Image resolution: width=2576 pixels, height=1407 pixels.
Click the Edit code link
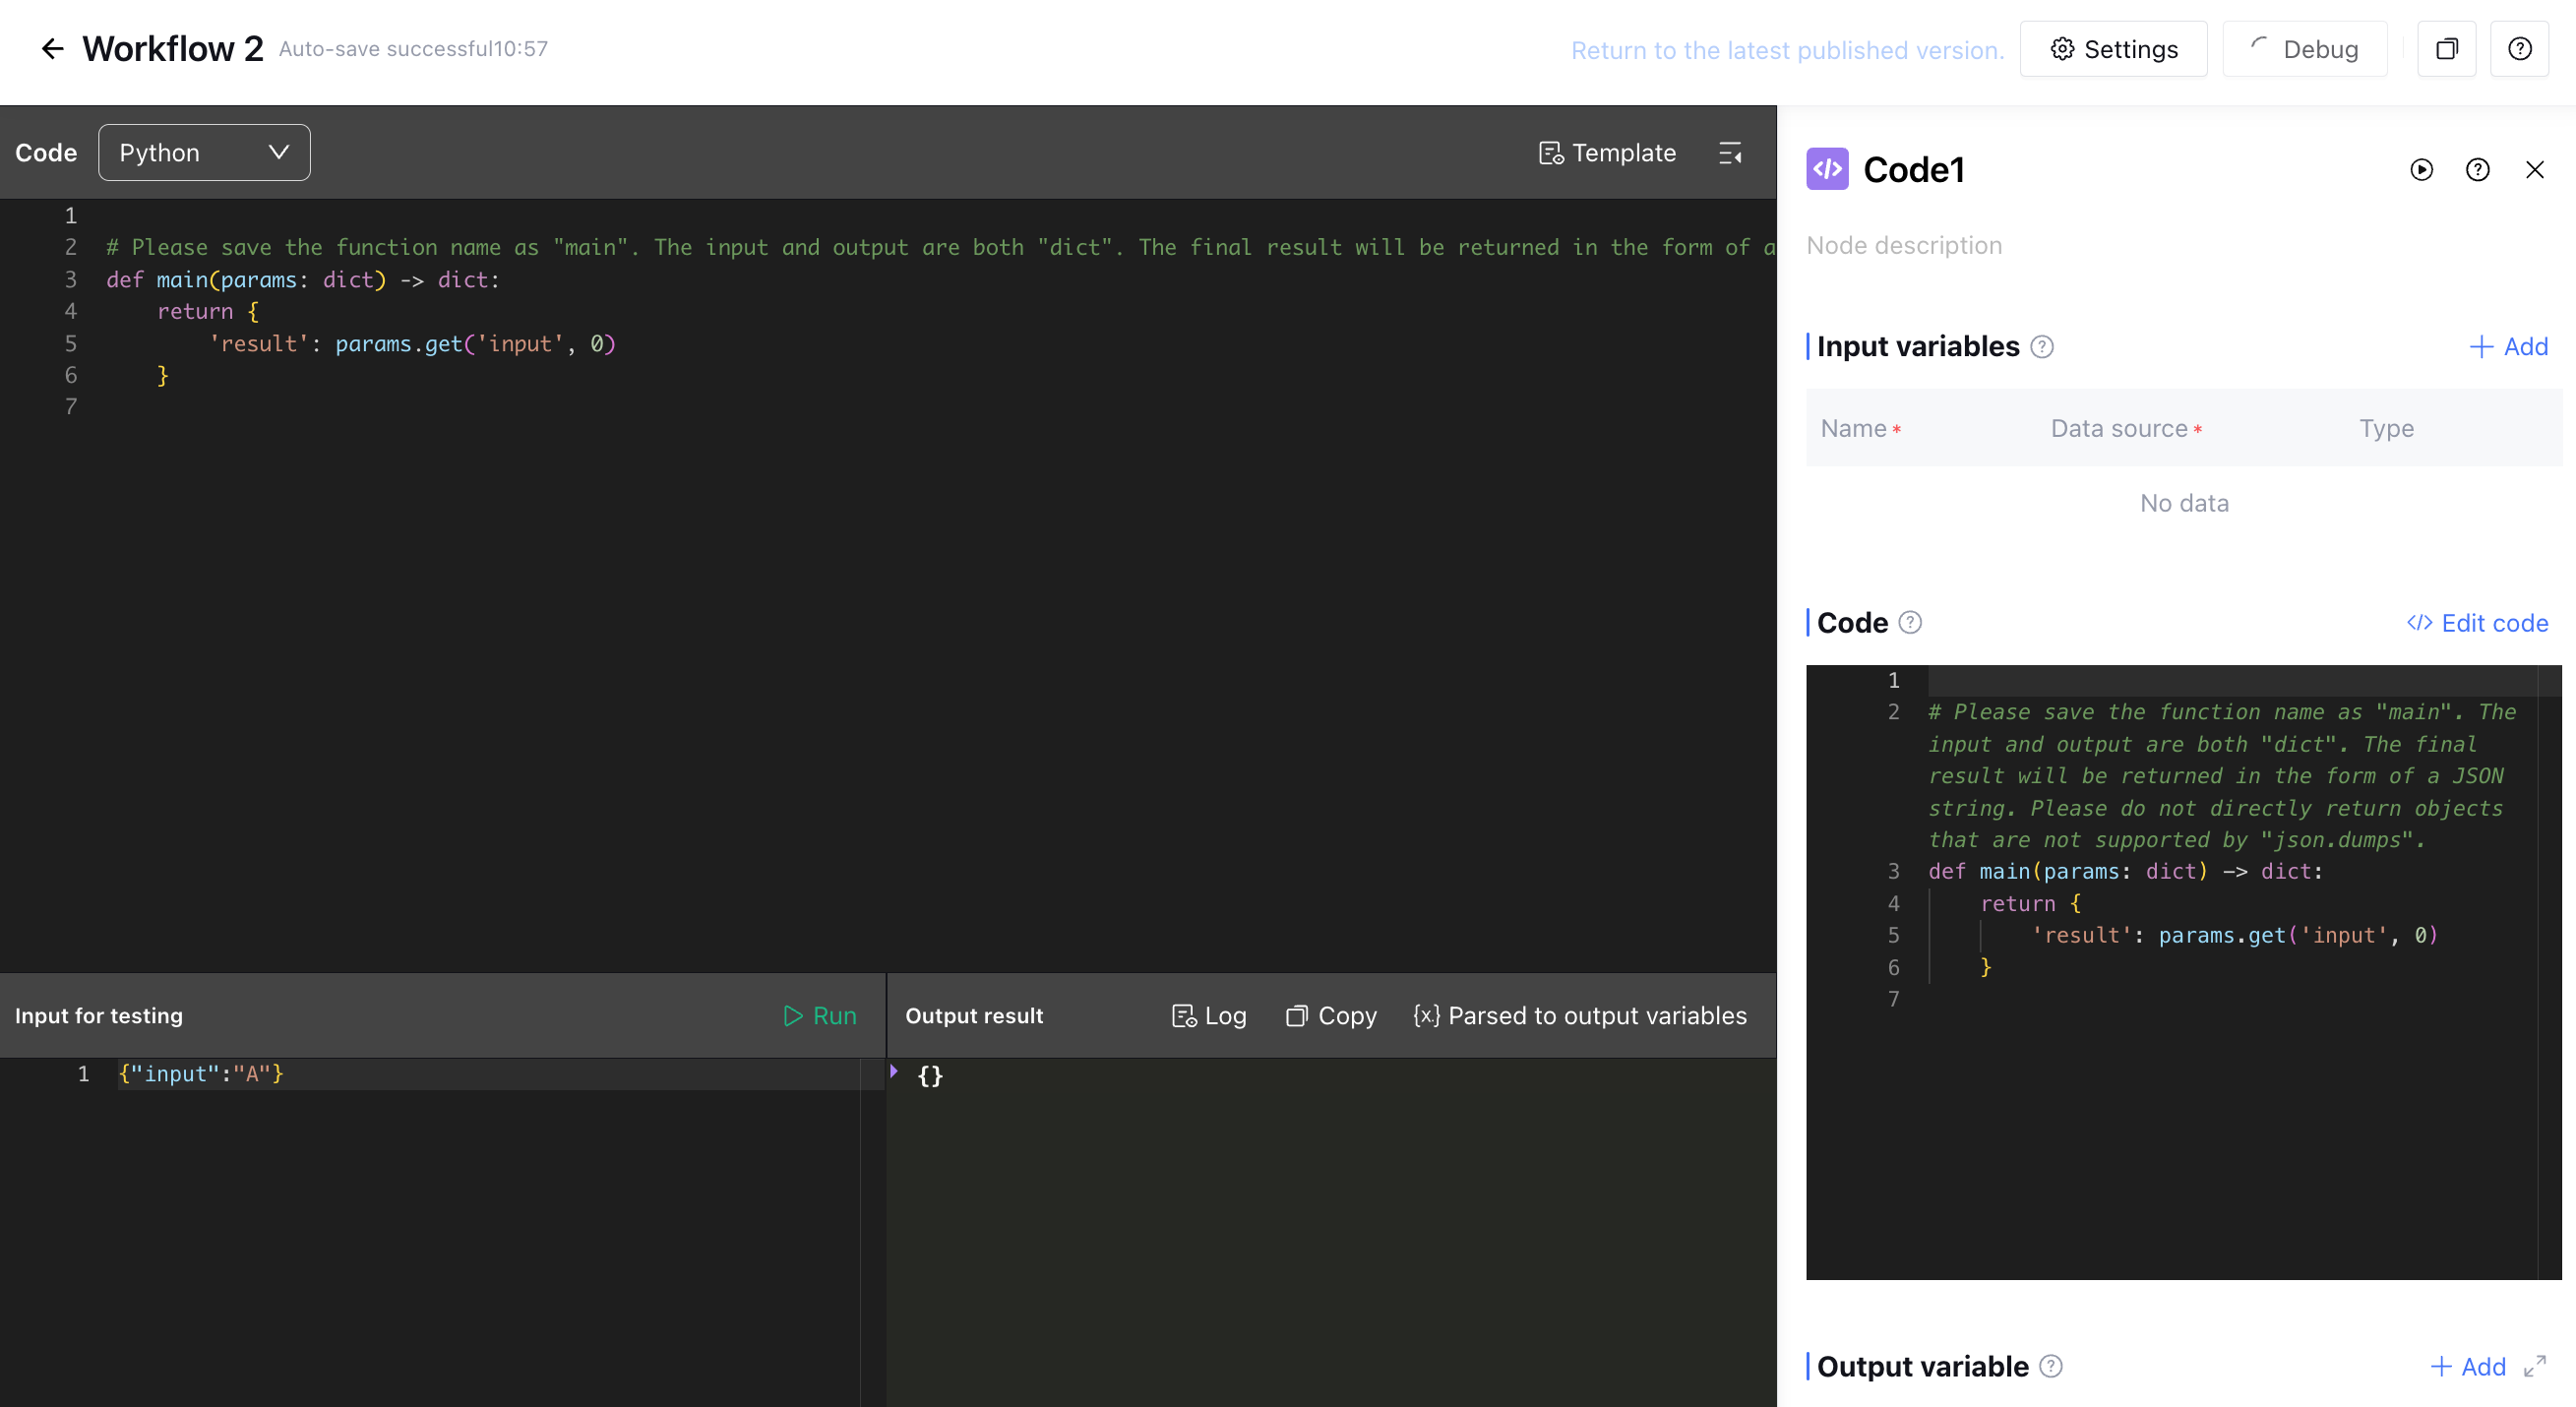point(2477,623)
